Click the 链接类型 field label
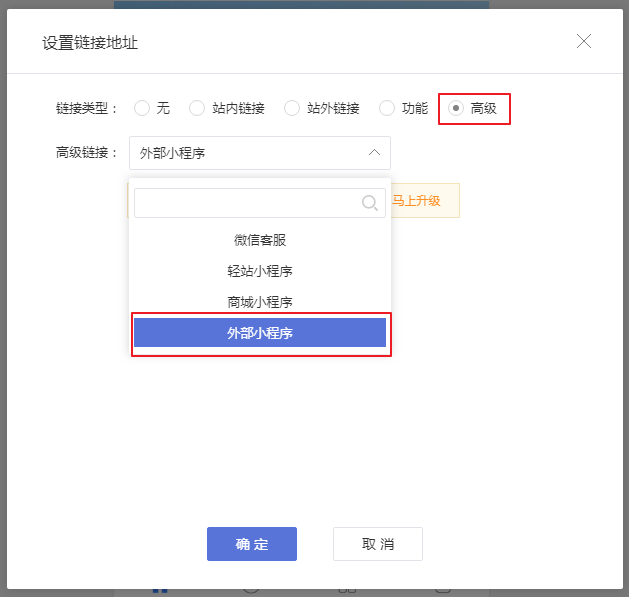The height and width of the screenshot is (597, 629). point(87,108)
